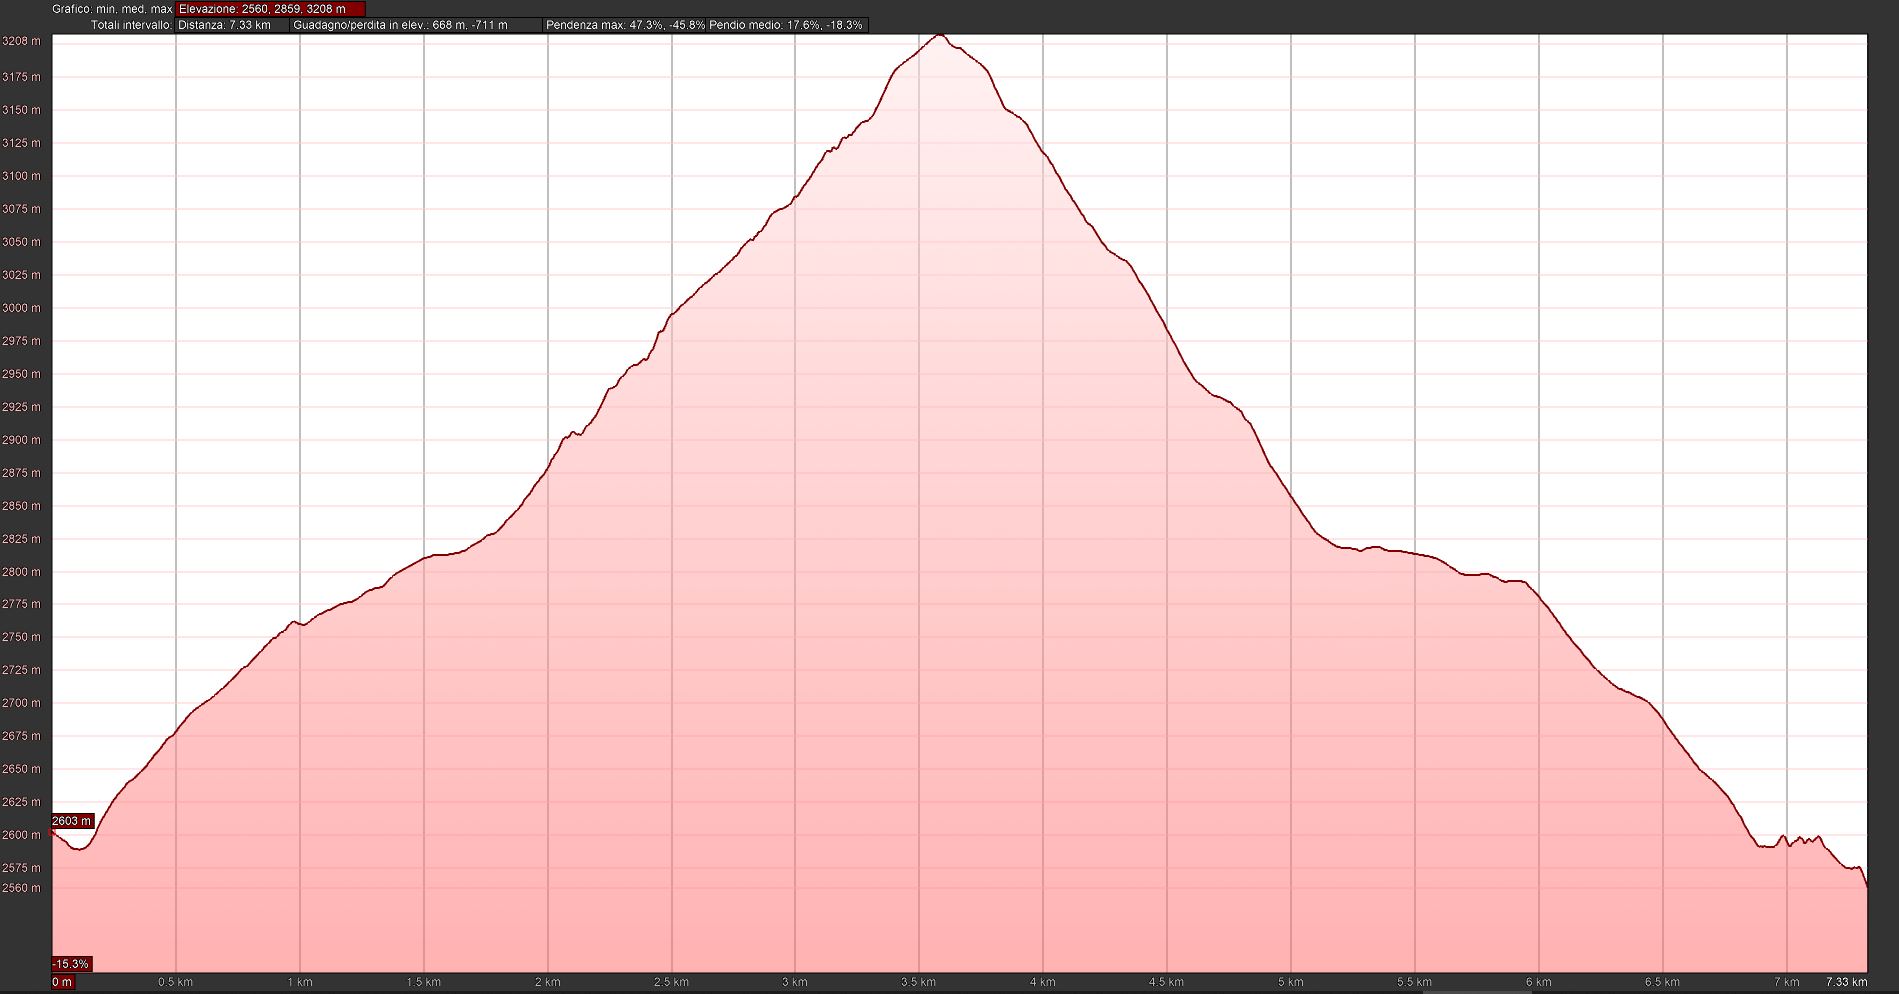1899x994 pixels.
Task: Click the 3208 m maximum elevation axis label
Action: point(22,41)
